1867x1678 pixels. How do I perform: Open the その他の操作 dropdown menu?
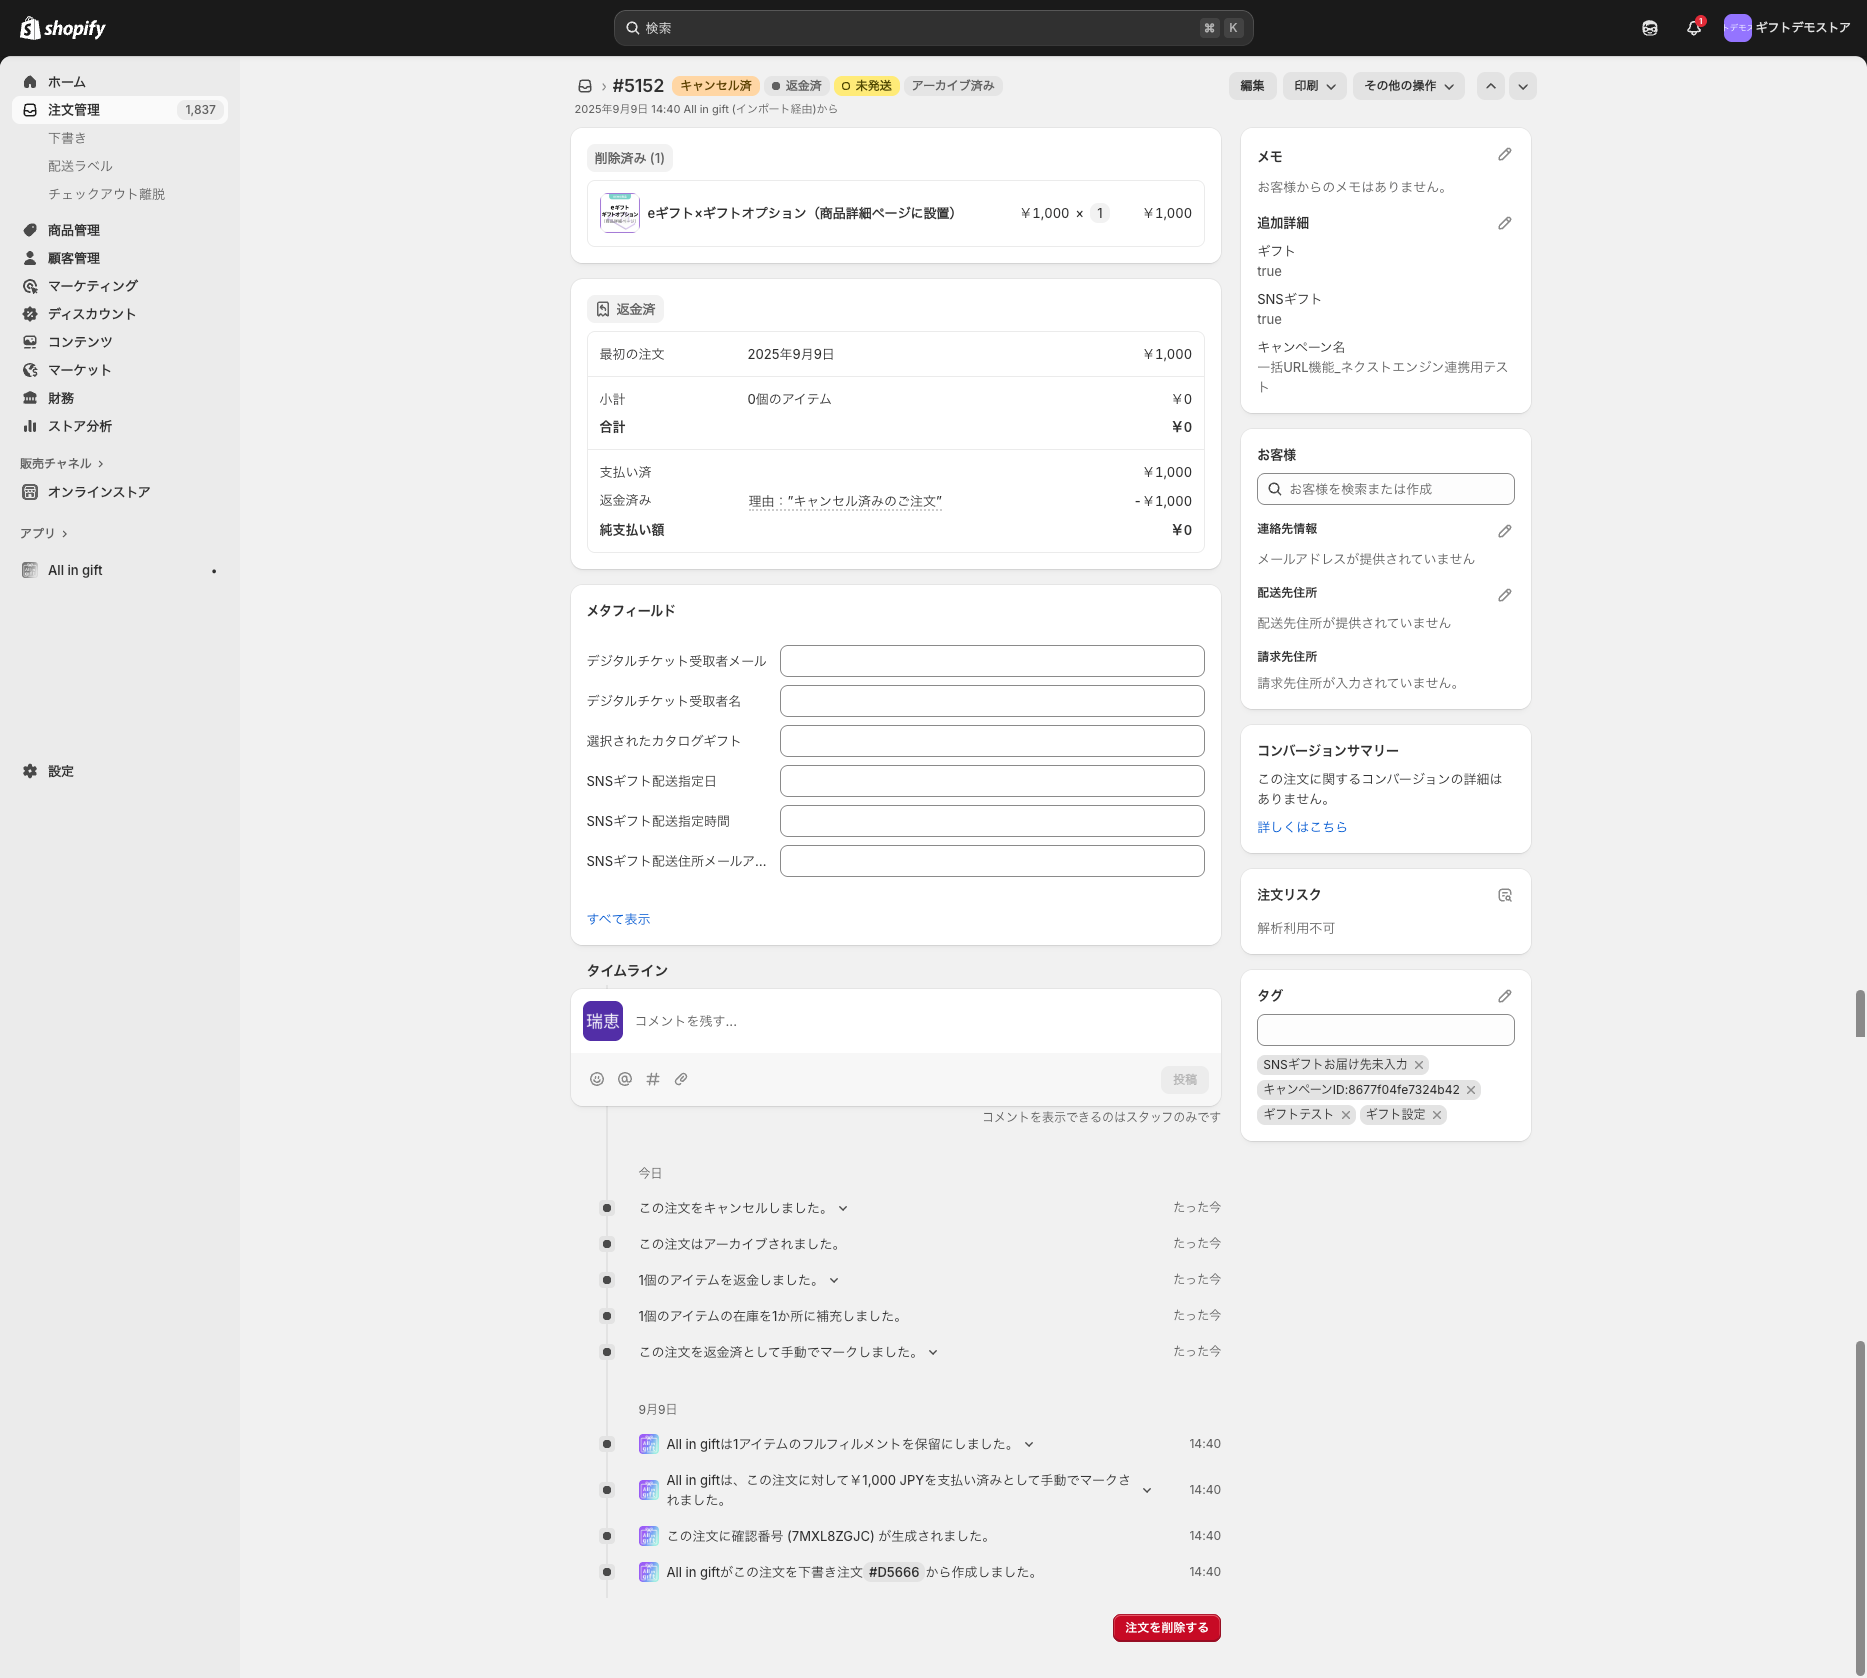[x=1408, y=86]
